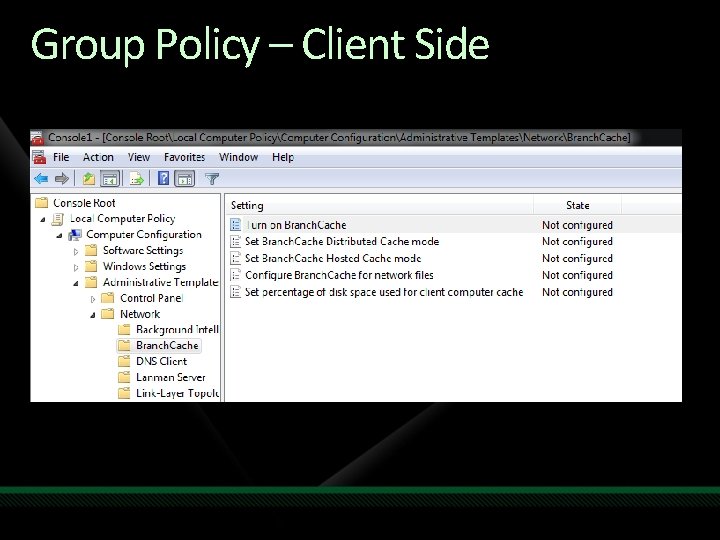
Task: Collapse the Local Computer Policy node
Action: pyautogui.click(x=43, y=219)
